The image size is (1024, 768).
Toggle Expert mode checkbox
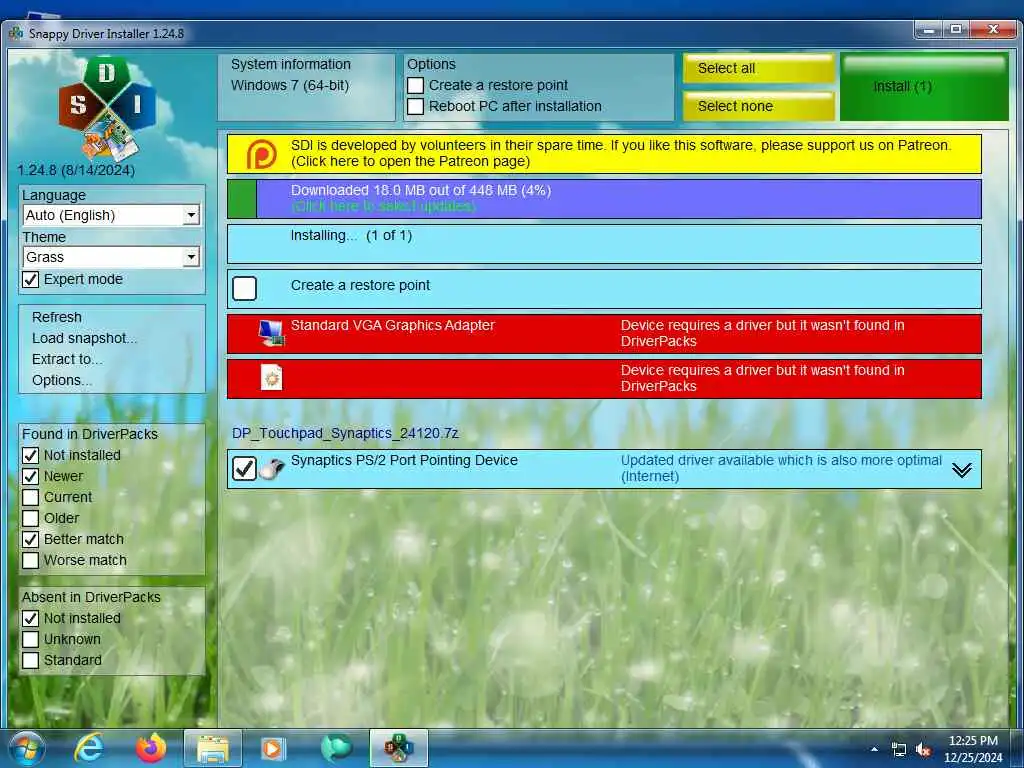(x=31, y=280)
